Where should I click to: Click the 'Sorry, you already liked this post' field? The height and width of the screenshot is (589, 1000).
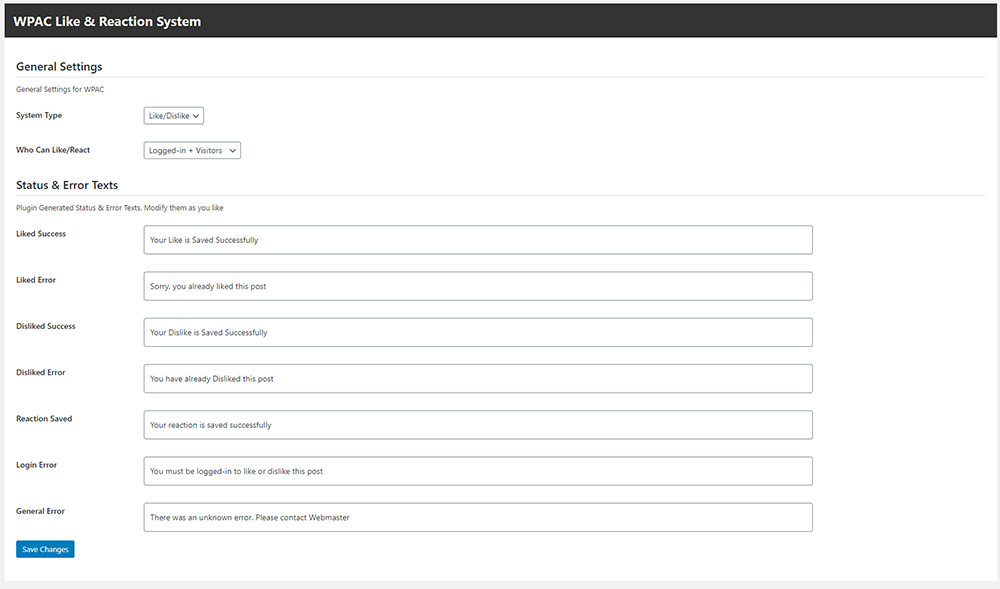pos(478,286)
